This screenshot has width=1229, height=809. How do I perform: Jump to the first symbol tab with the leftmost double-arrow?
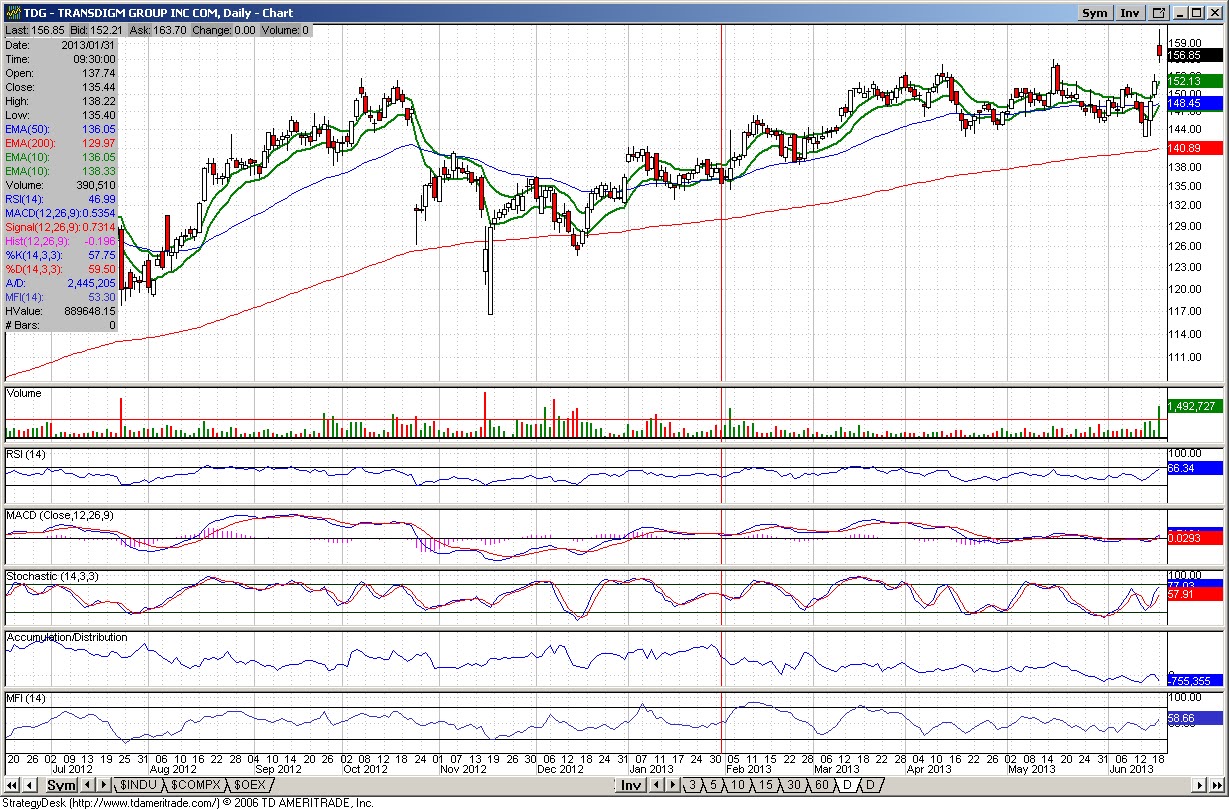click(x=12, y=785)
